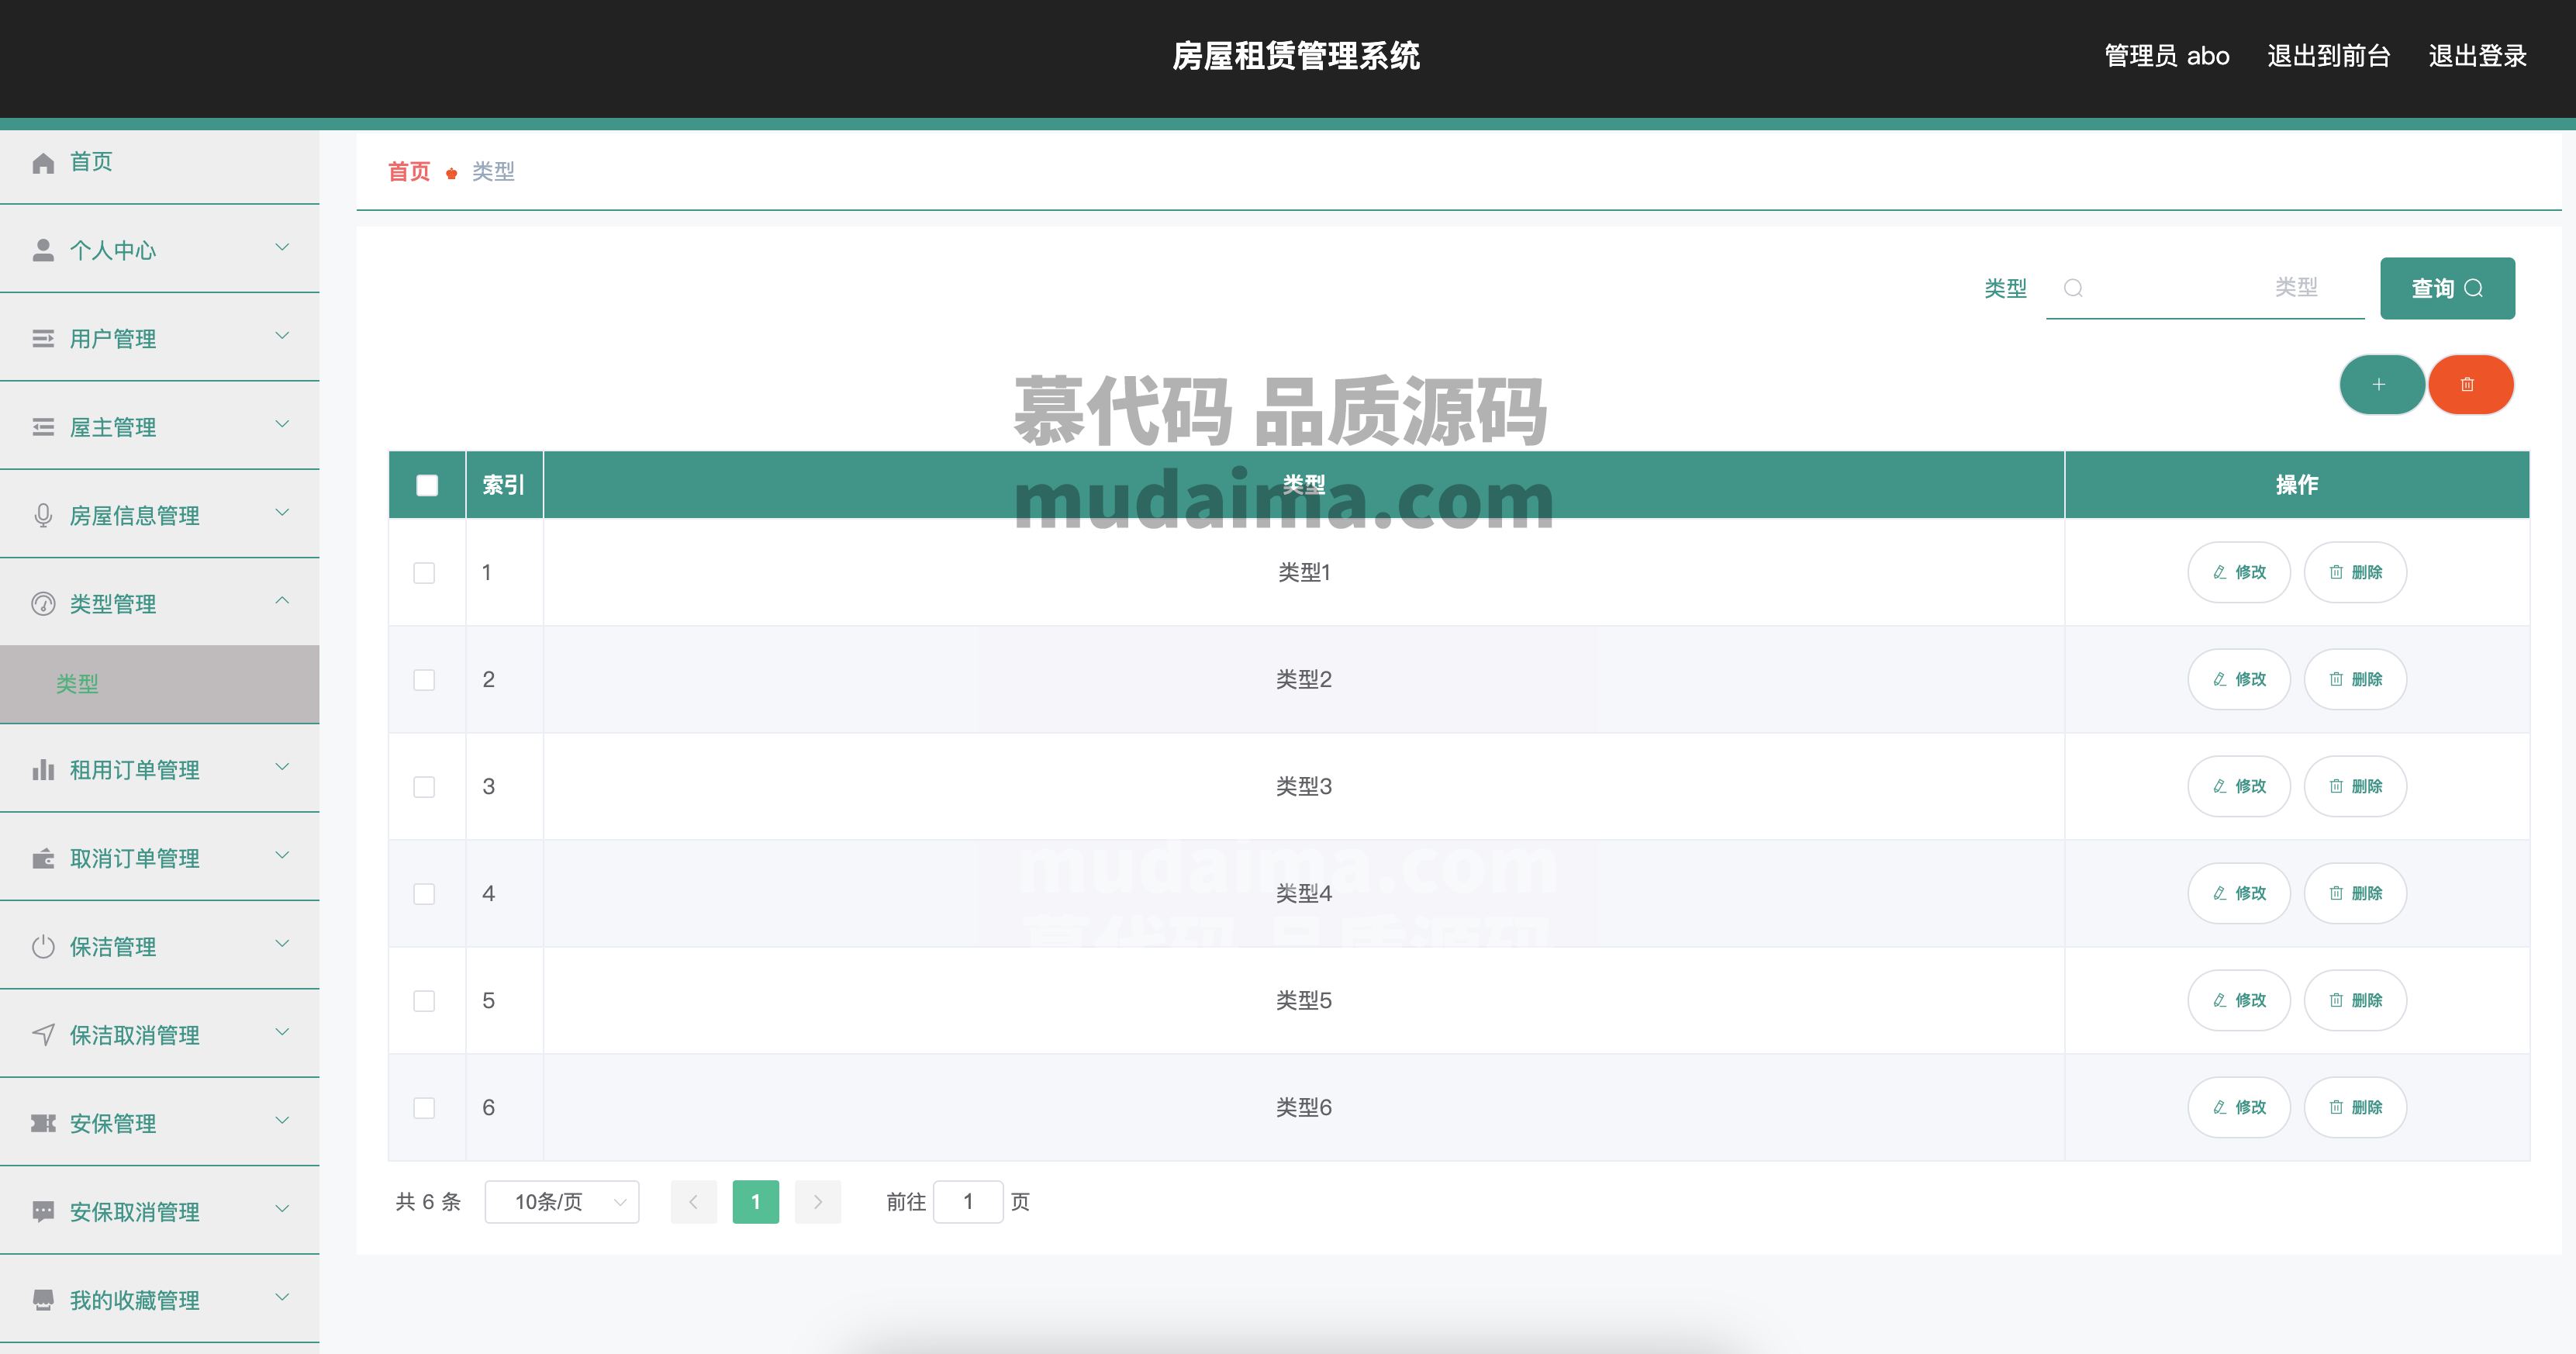Click the 首页 breadcrumb link
The width and height of the screenshot is (2576, 1354).
click(x=409, y=172)
